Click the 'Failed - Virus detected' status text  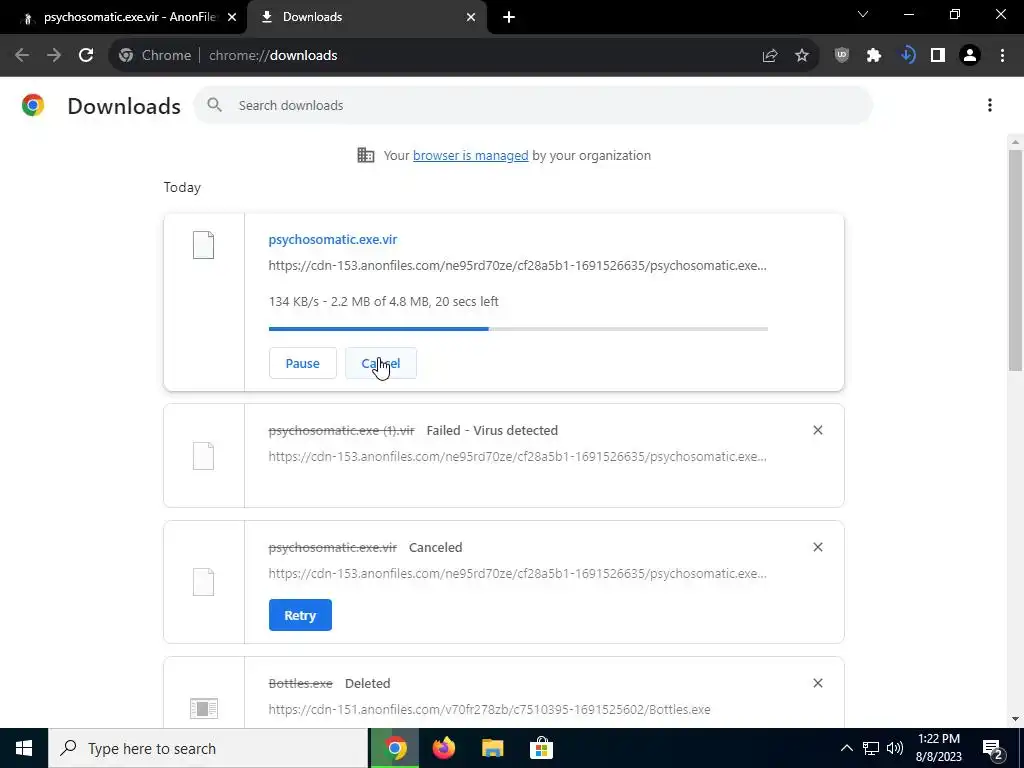click(x=492, y=430)
